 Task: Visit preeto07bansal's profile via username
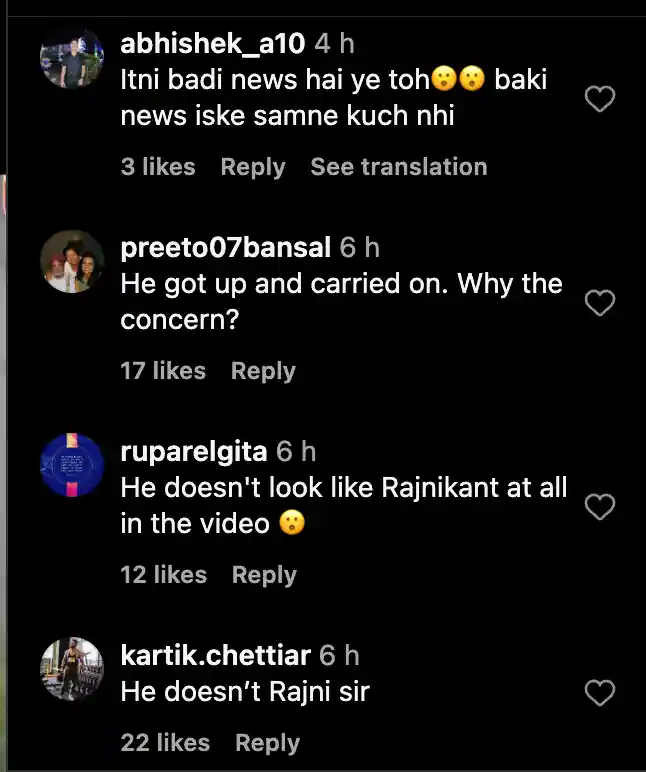[225, 248]
